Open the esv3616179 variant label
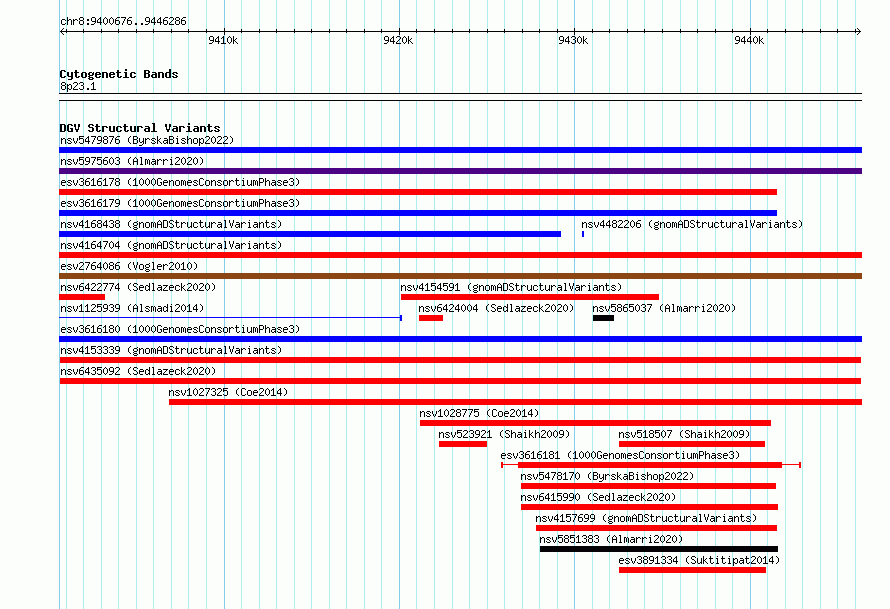The width and height of the screenshot is (890, 609). [x=180, y=203]
